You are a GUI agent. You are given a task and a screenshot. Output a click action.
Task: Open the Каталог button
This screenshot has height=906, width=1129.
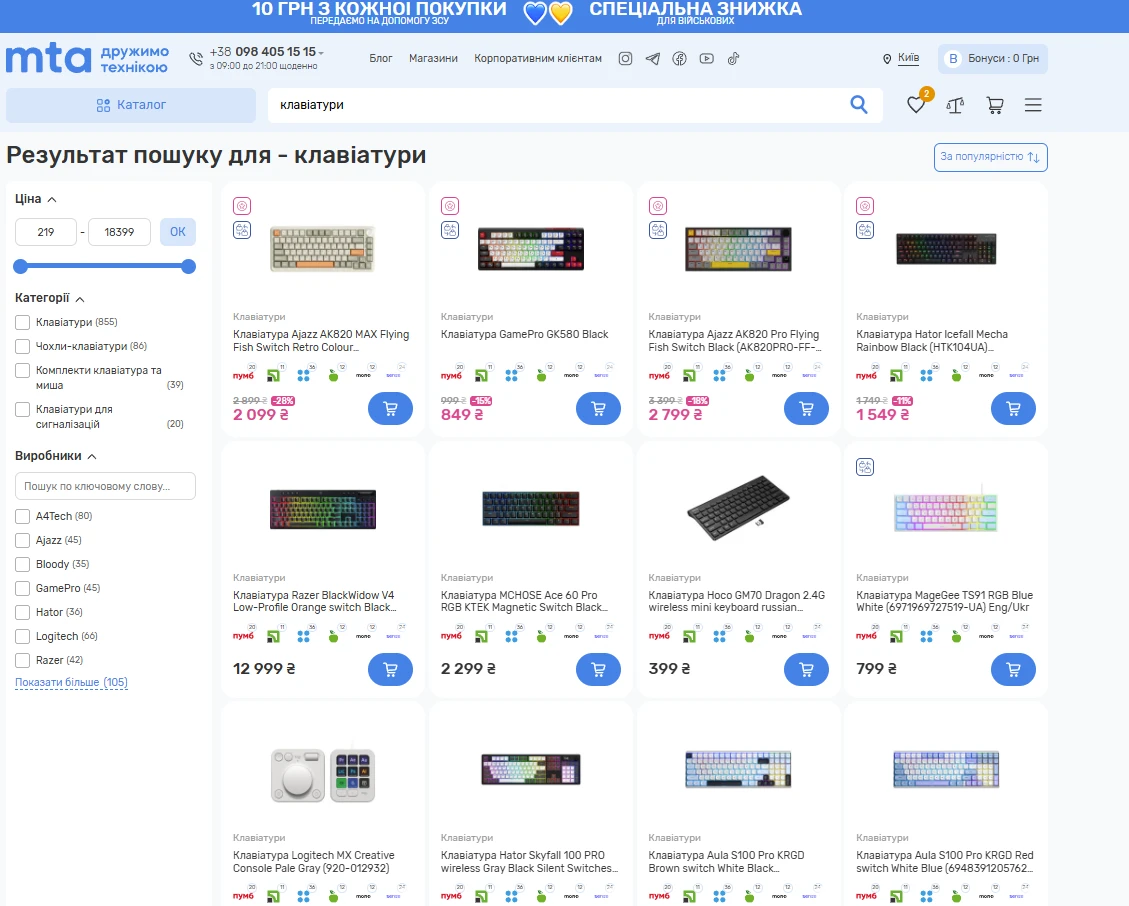[131, 105]
